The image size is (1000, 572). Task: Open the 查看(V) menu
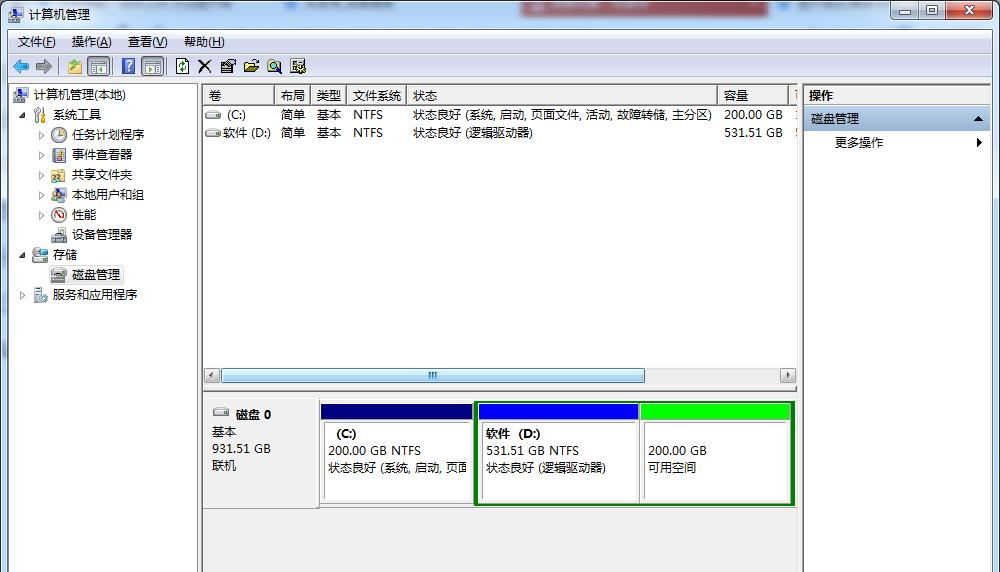(147, 42)
